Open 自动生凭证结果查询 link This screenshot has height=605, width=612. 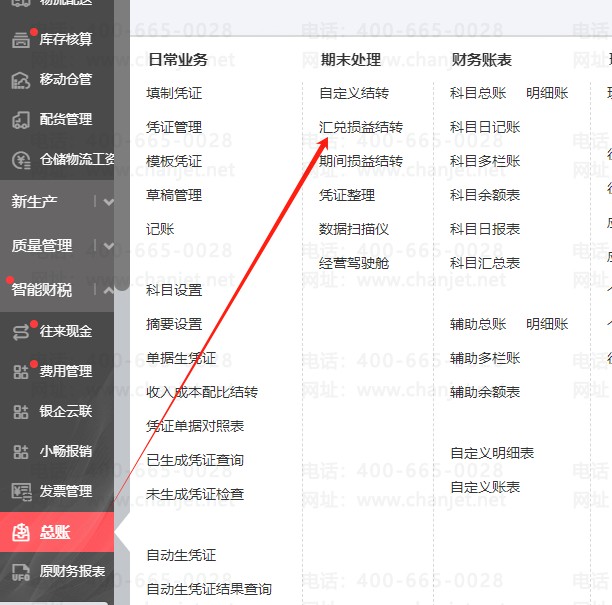pos(209,589)
